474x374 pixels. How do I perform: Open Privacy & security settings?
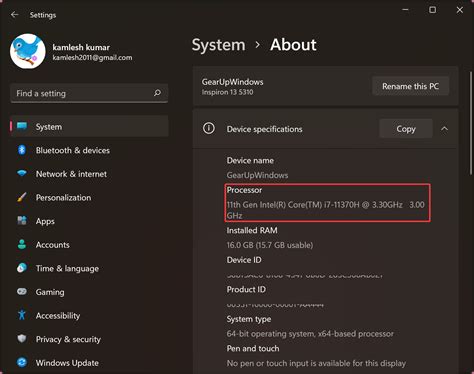coord(89,339)
